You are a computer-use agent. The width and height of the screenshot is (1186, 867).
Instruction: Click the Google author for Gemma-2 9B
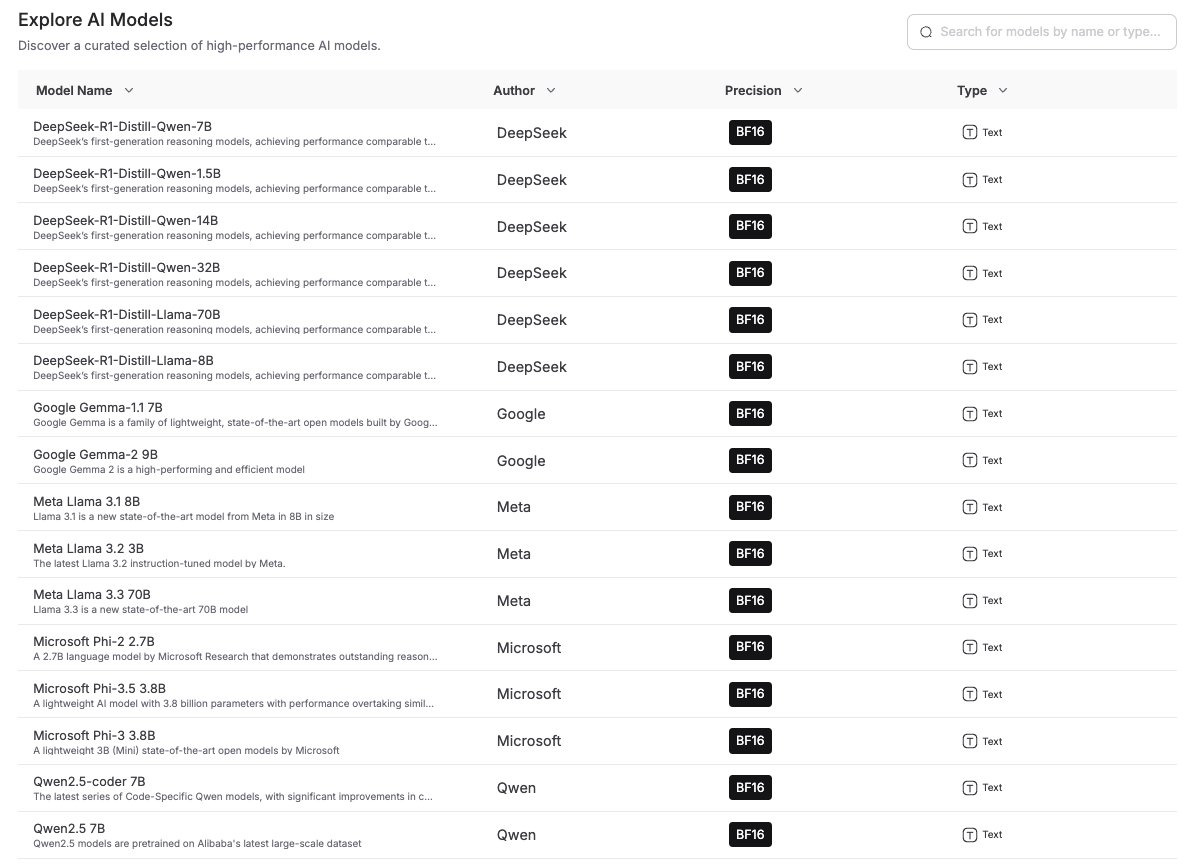tap(521, 461)
